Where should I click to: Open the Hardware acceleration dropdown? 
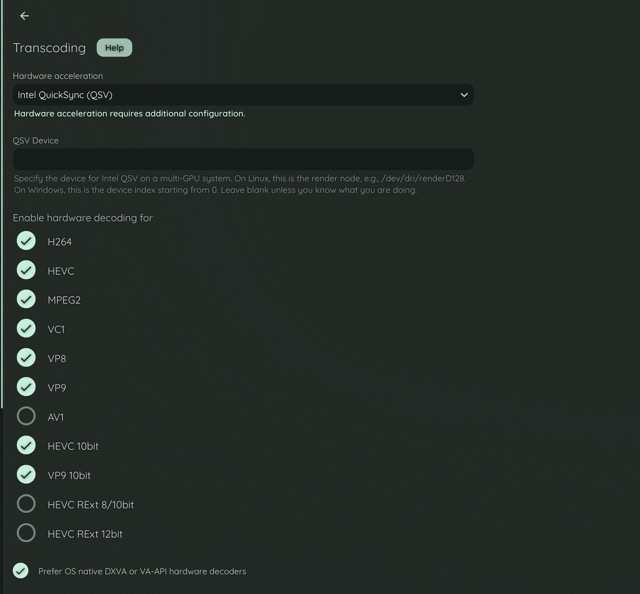point(242,95)
